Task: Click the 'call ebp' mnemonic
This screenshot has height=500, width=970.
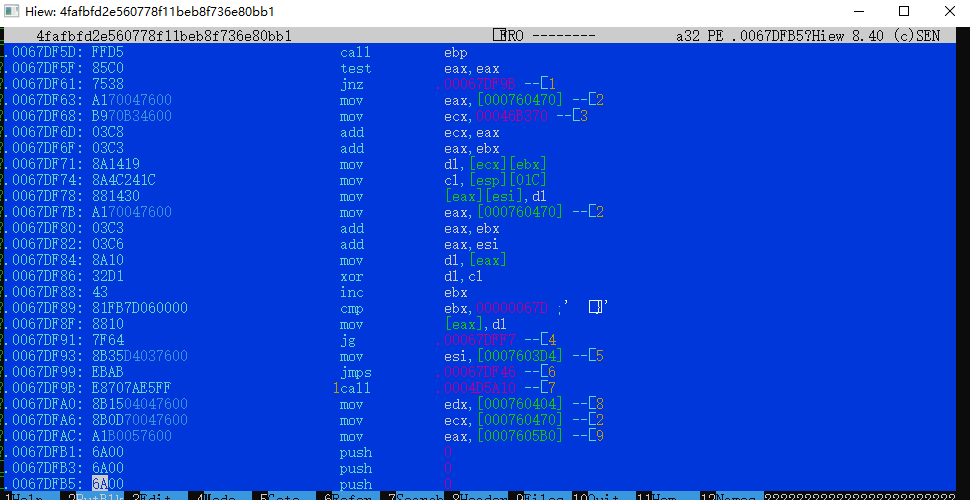Action: point(355,52)
